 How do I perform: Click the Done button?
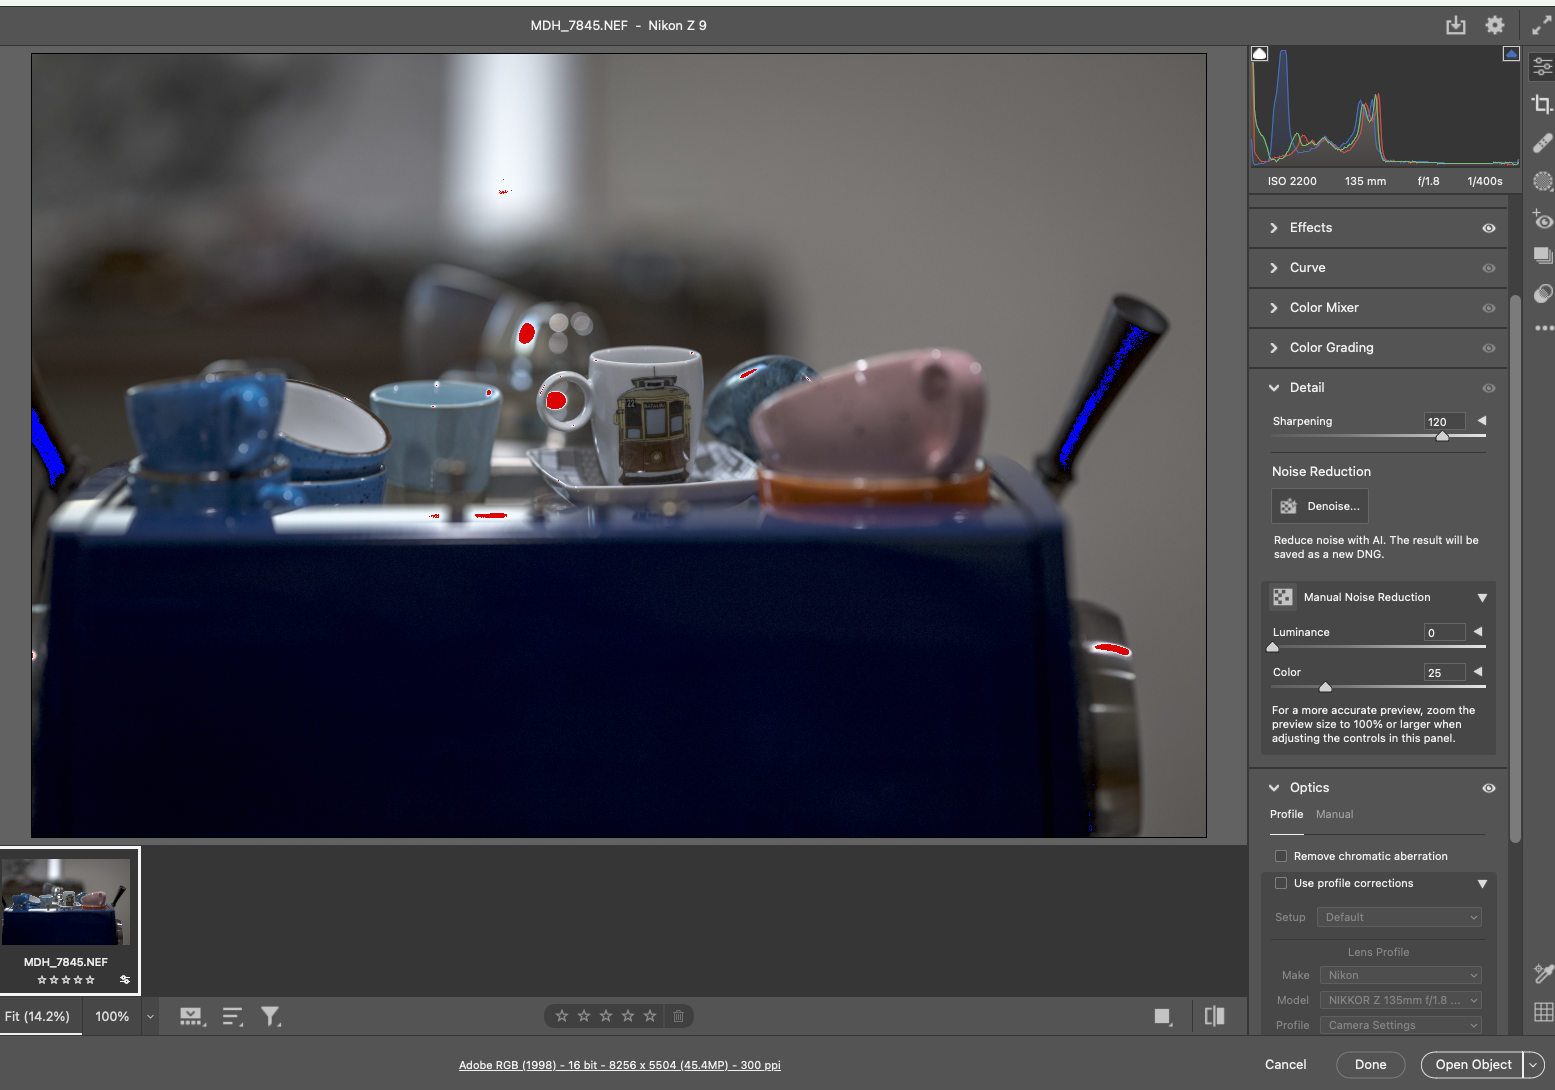(x=1370, y=1065)
